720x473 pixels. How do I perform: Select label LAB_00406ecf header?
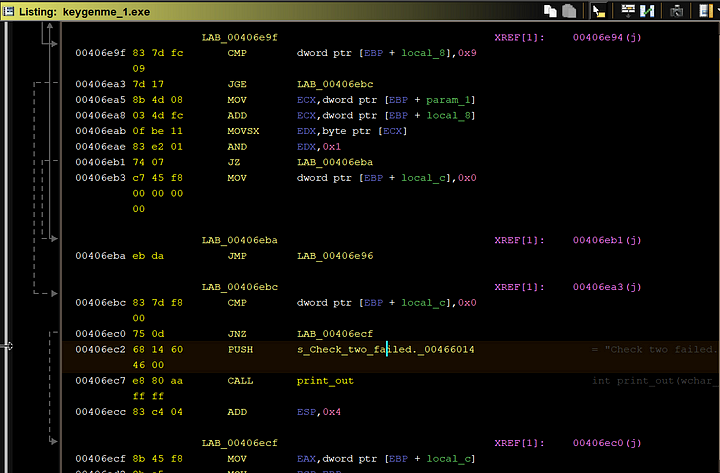(x=239, y=444)
